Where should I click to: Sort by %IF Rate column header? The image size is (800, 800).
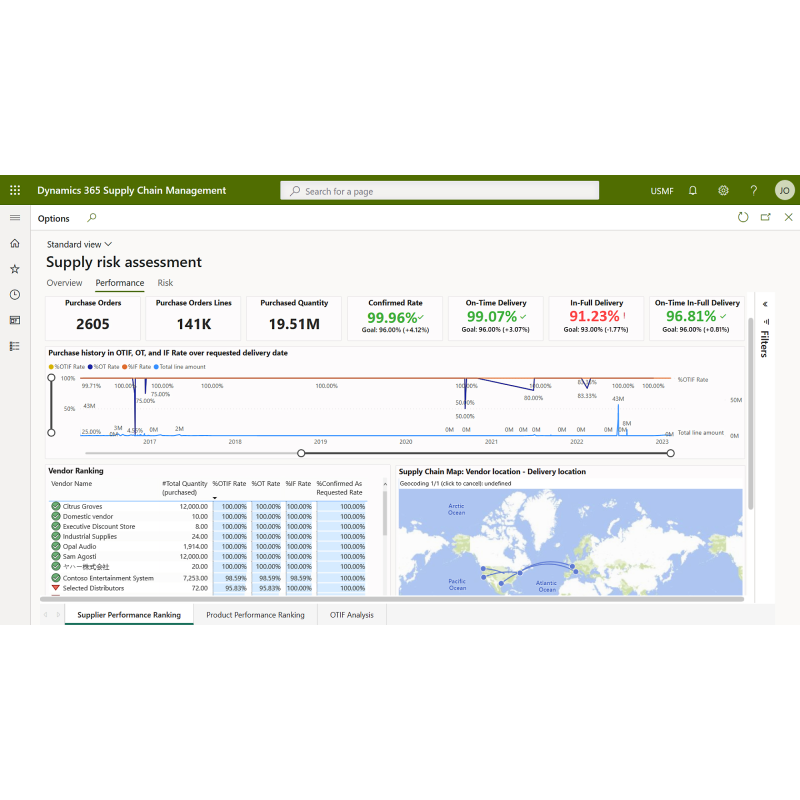pyautogui.click(x=298, y=484)
